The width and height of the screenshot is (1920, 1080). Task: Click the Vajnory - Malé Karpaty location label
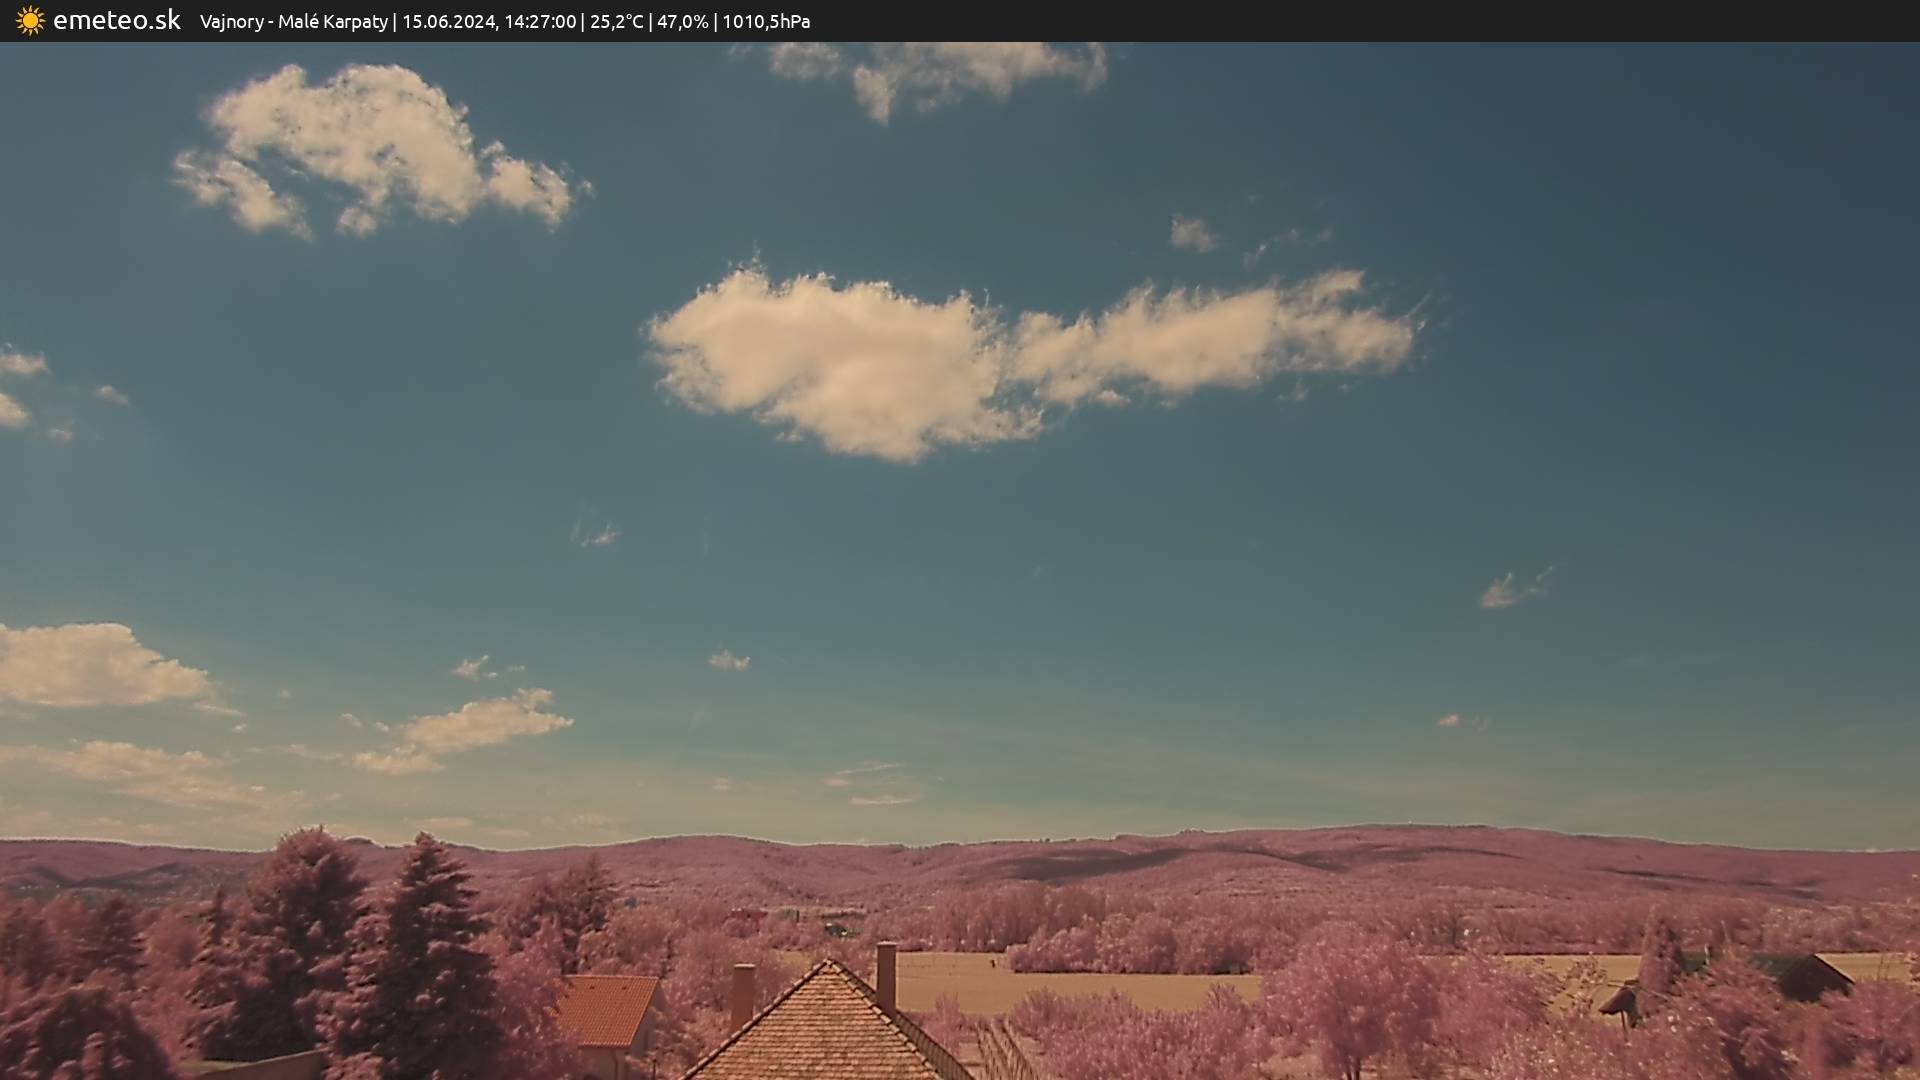293,21
